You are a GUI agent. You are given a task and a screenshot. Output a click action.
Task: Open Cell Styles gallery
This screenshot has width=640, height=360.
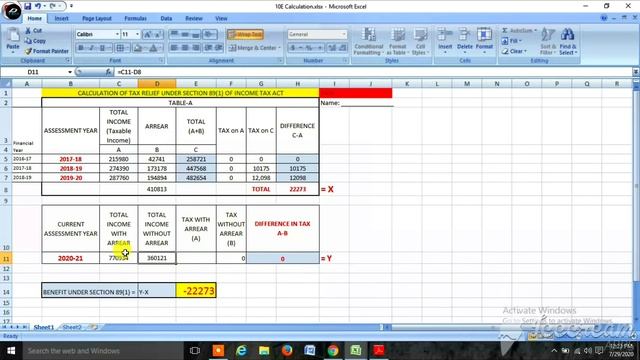tap(419, 41)
